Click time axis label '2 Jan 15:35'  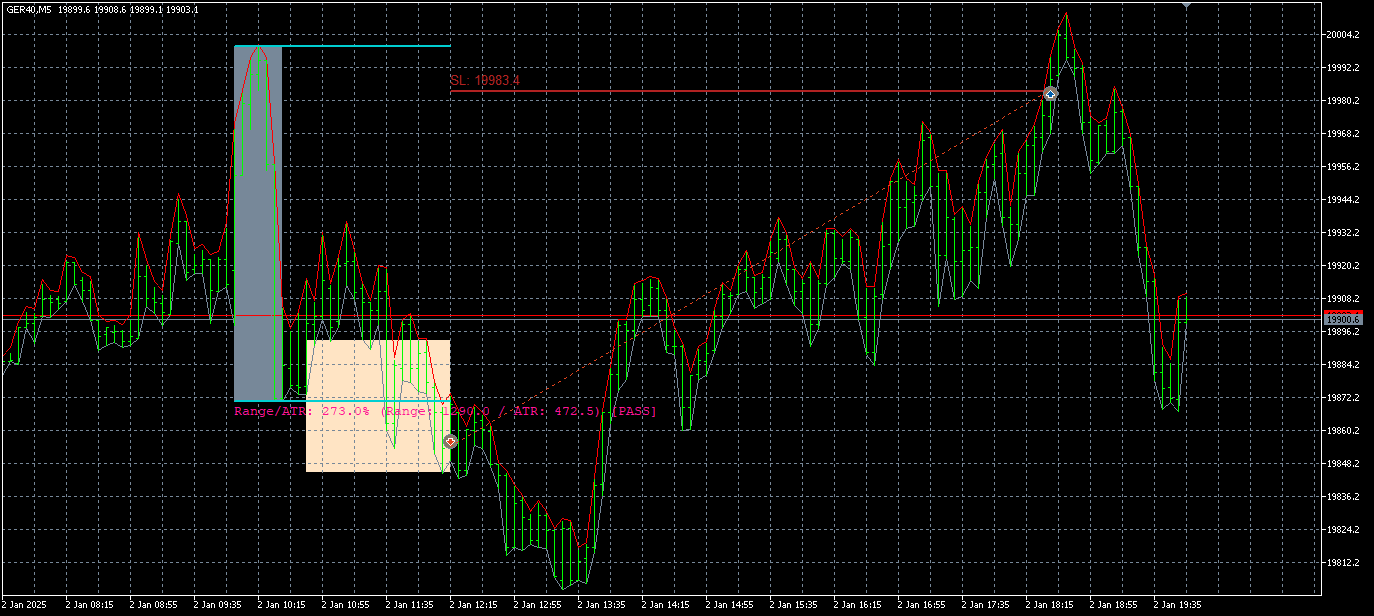coord(793,605)
